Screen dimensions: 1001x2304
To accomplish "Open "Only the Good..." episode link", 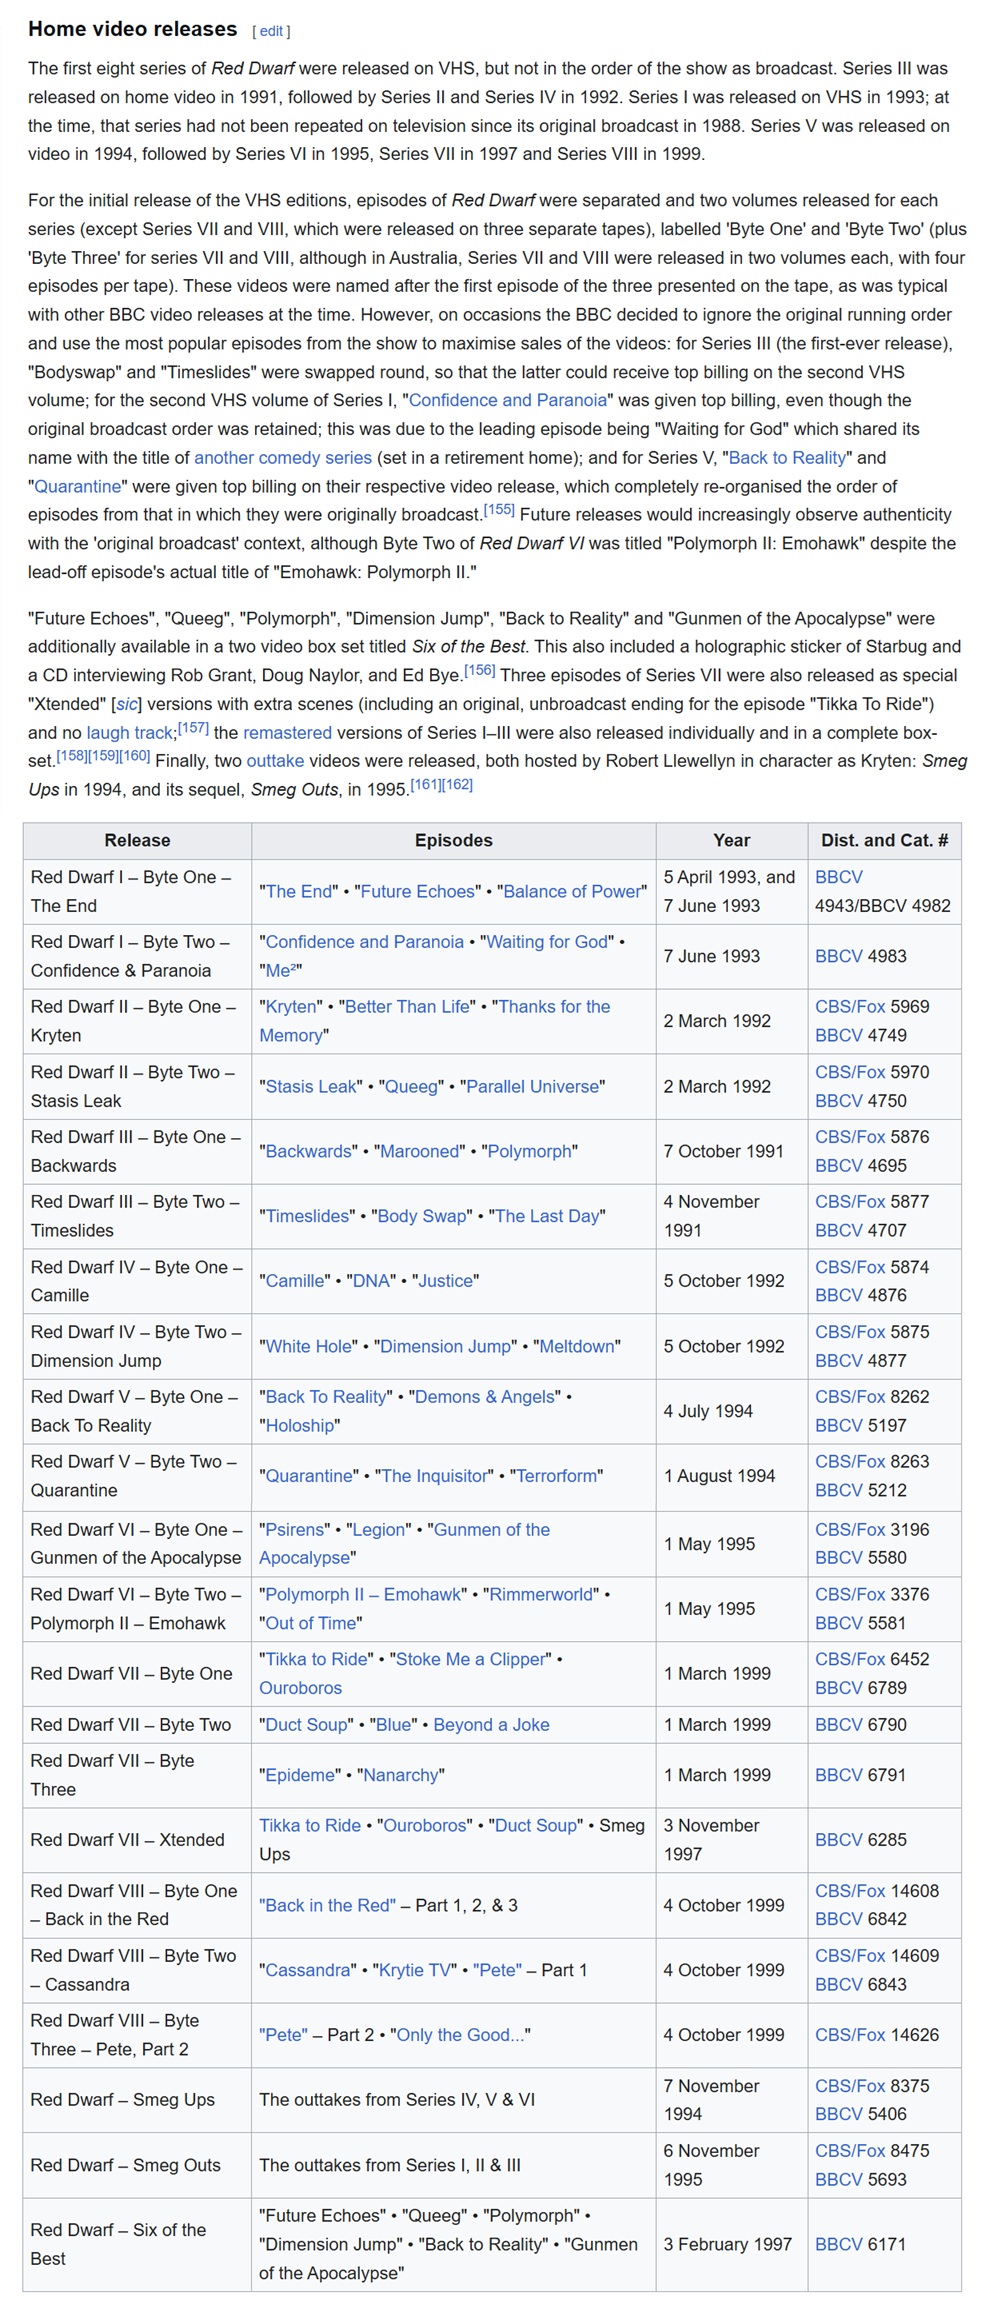I will [x=460, y=2036].
